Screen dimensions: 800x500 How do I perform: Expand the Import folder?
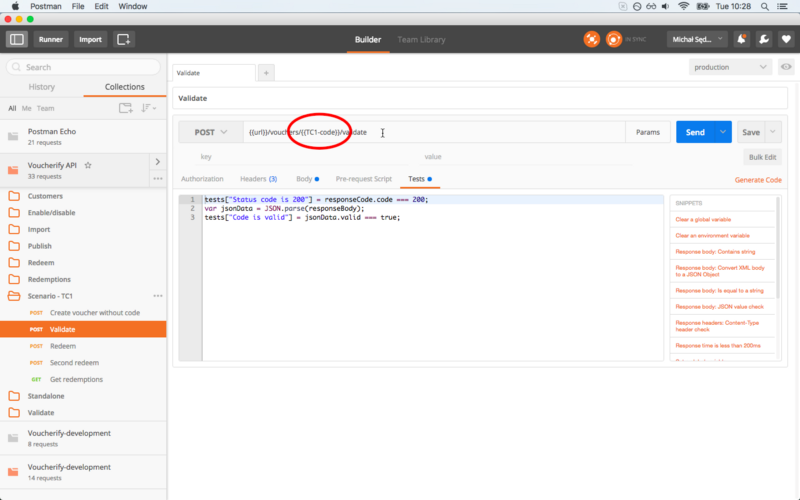tap(83, 229)
